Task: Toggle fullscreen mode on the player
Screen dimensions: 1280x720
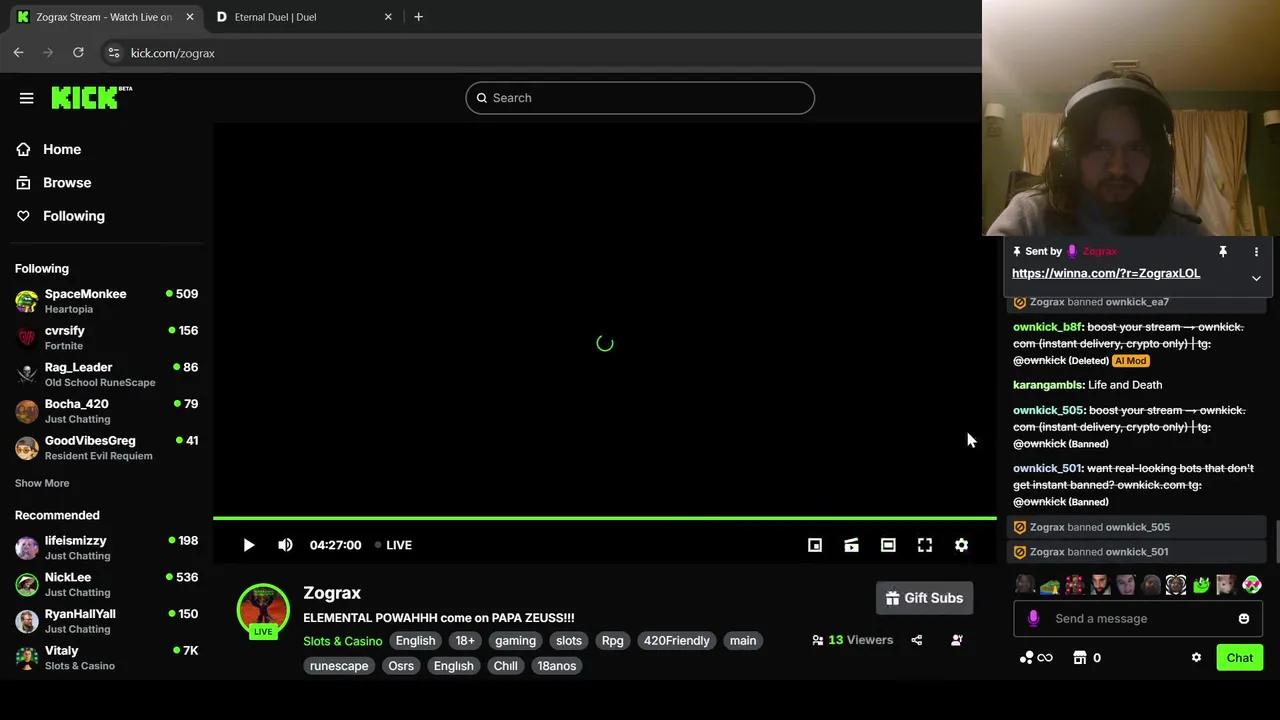Action: point(924,545)
